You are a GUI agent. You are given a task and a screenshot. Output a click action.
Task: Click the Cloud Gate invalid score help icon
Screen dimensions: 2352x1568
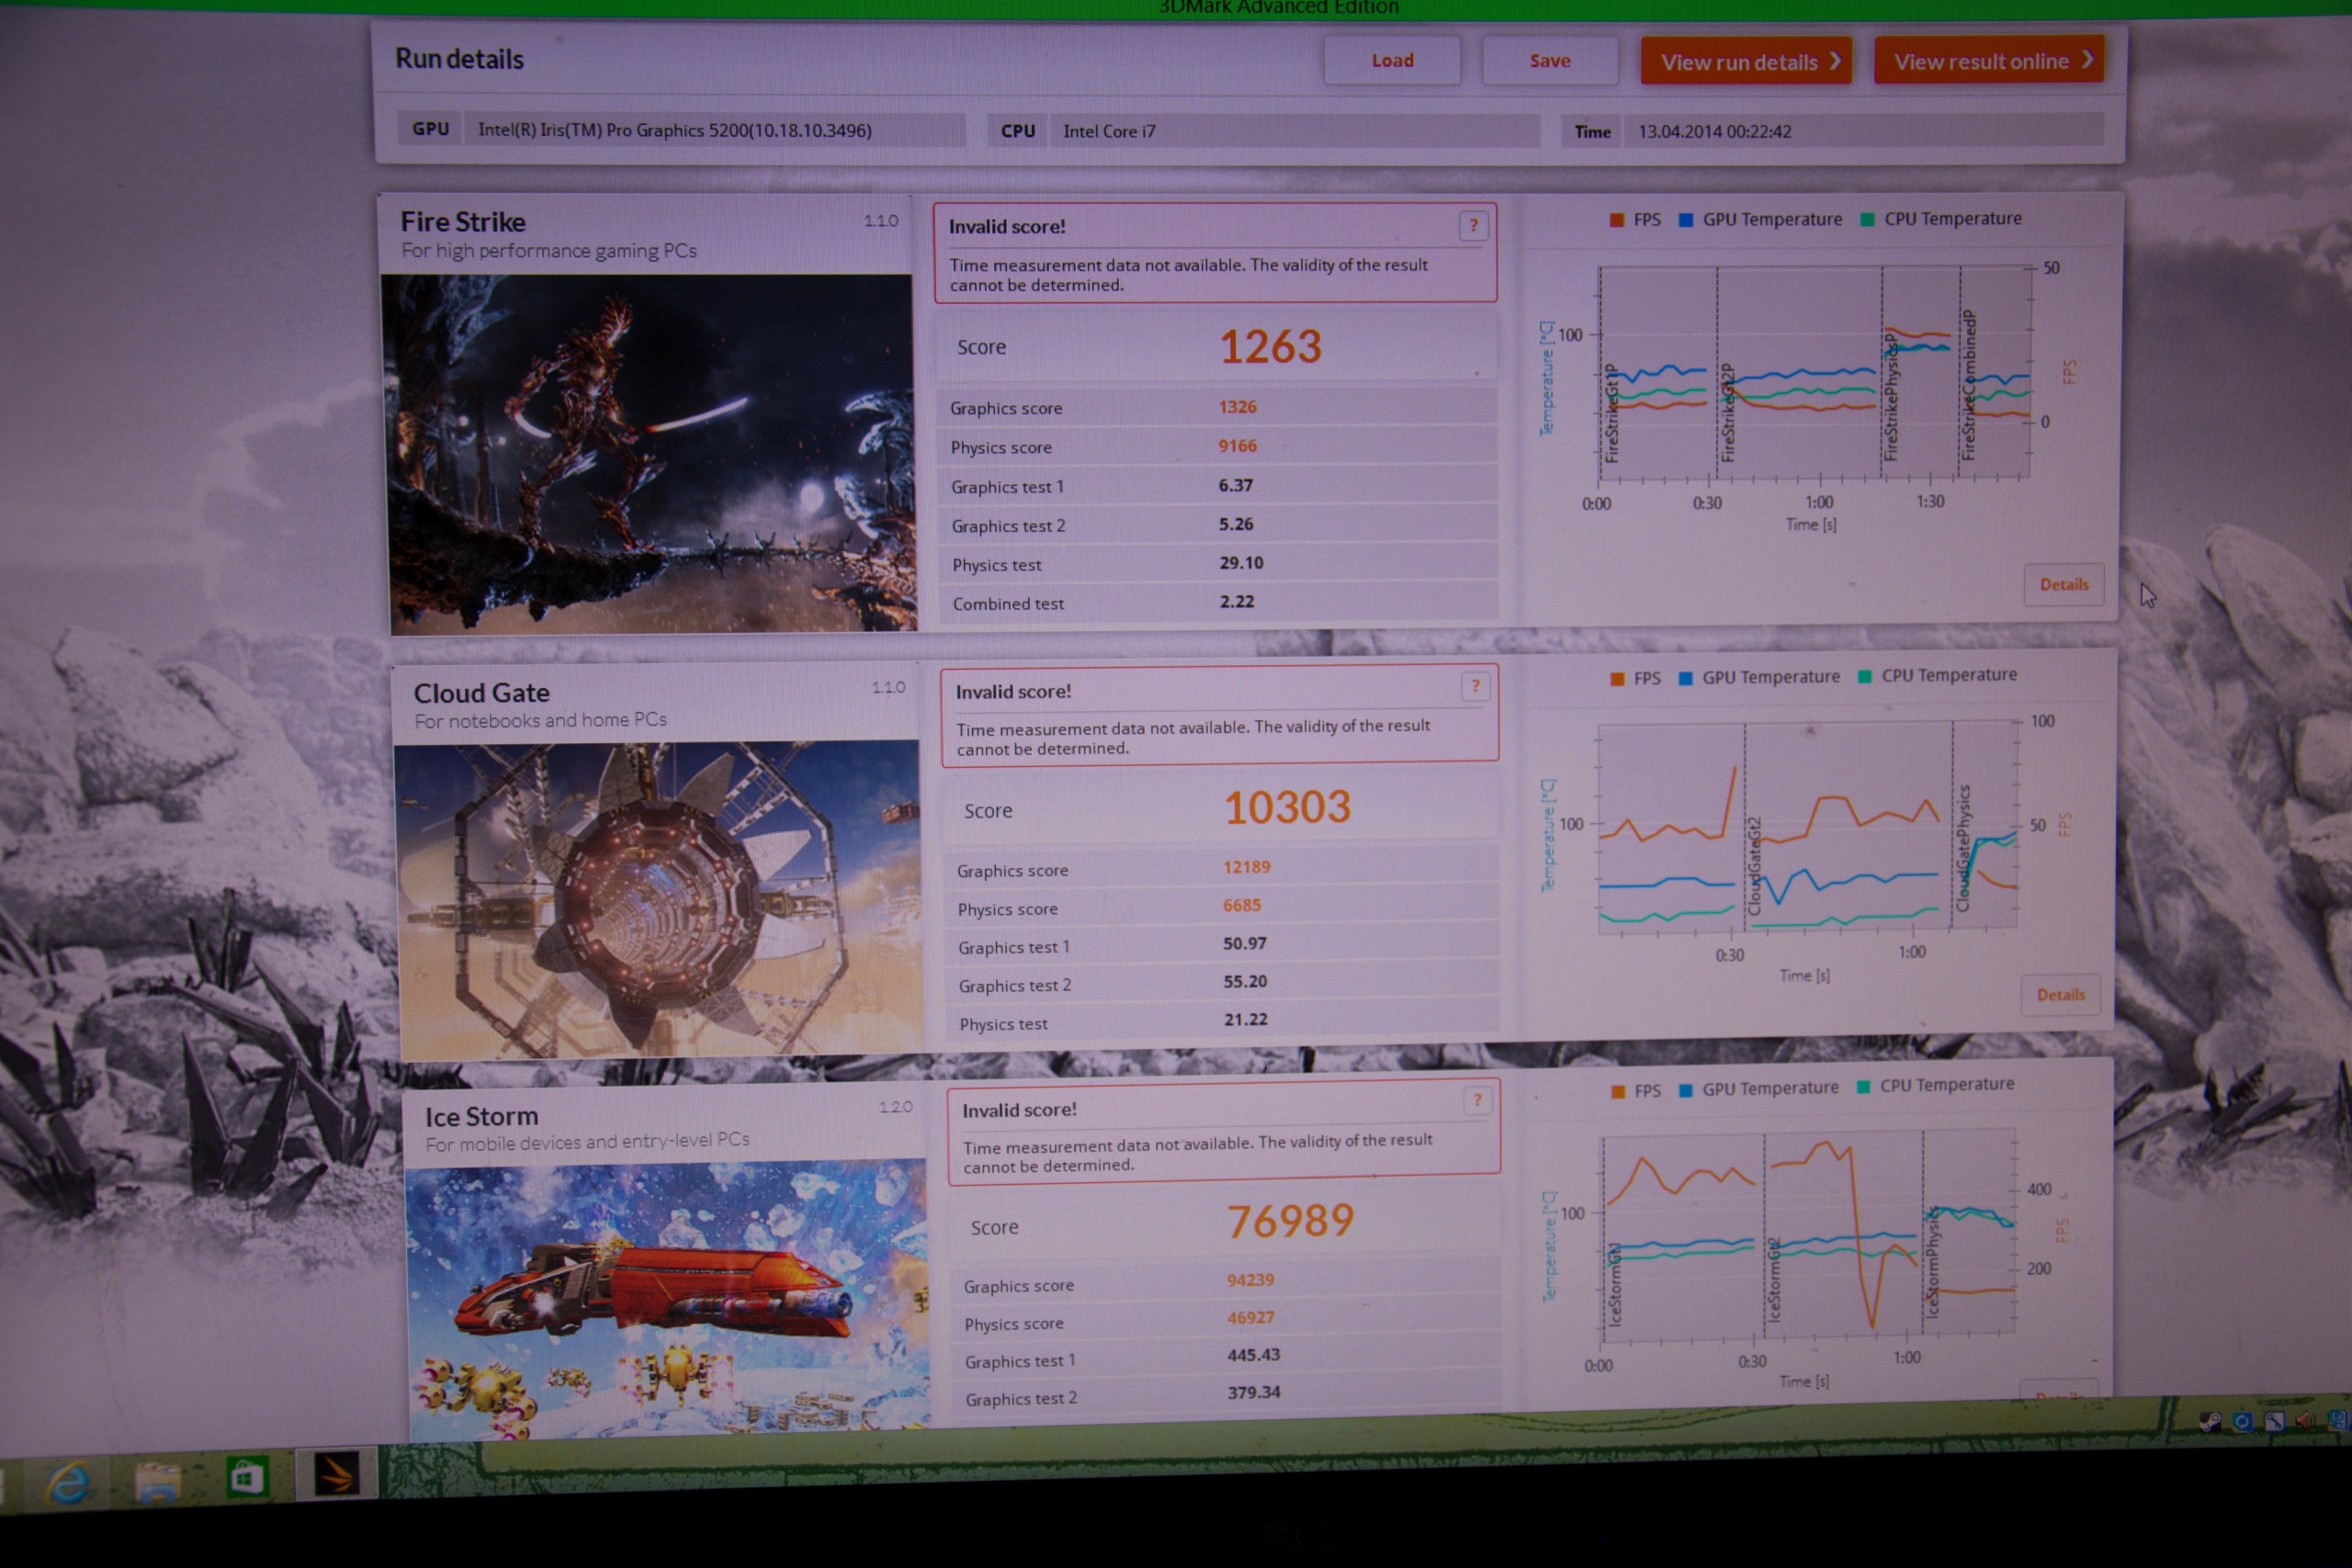click(1475, 686)
